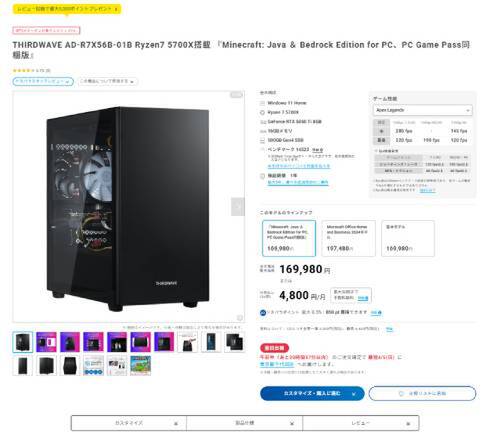Click the yellow review points promotion banner
500x445 pixels.
tap(67, 9)
